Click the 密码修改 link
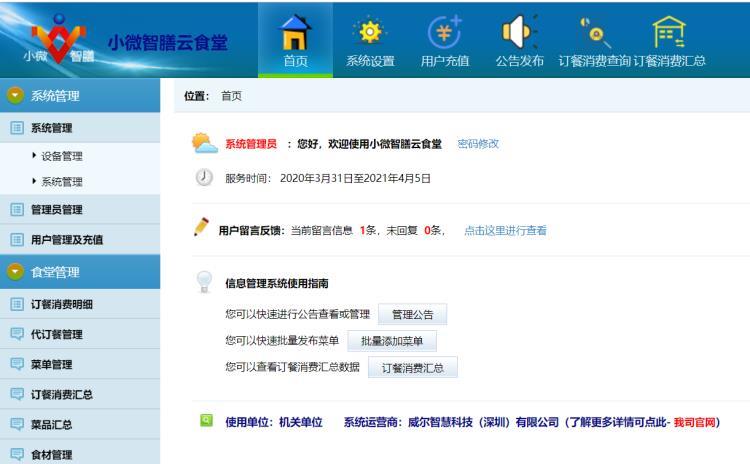 click(x=478, y=144)
